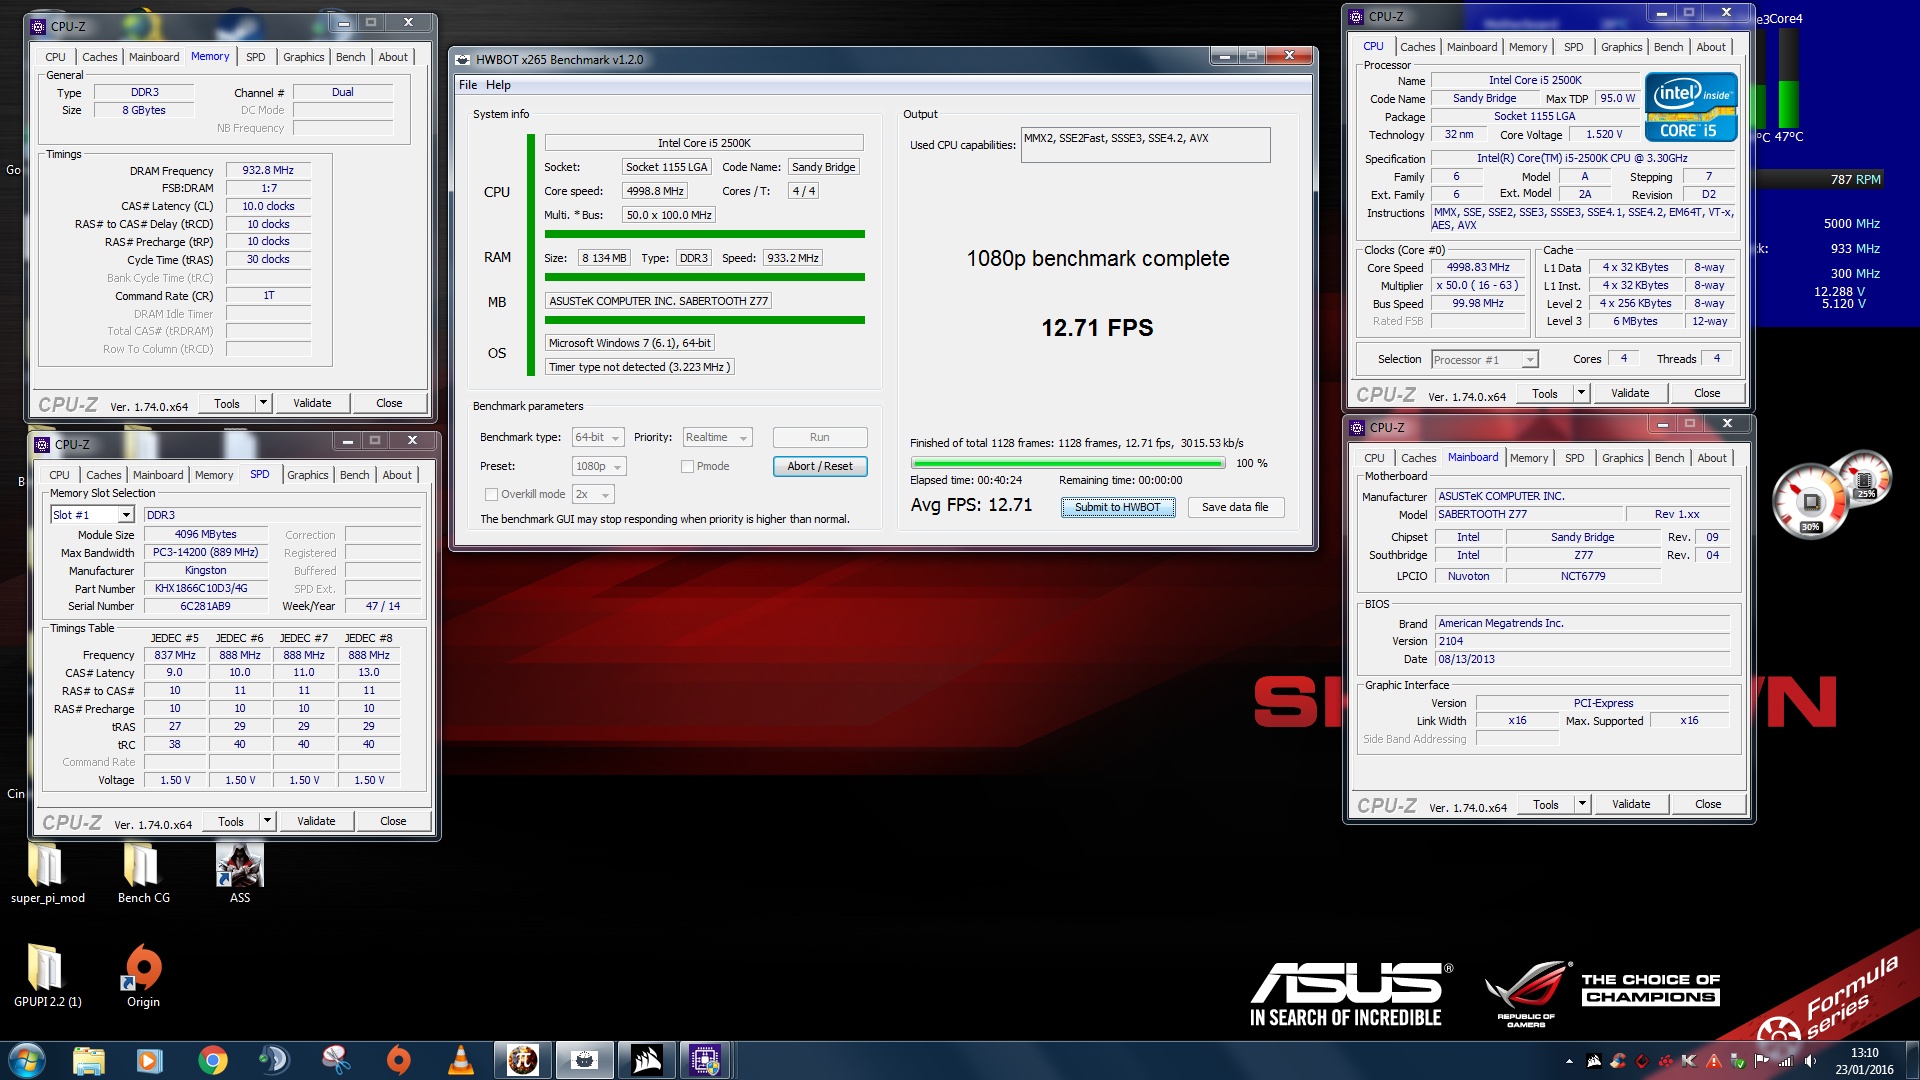Show hidden system tray icons
This screenshot has height=1080, width=1920.
1569,1061
